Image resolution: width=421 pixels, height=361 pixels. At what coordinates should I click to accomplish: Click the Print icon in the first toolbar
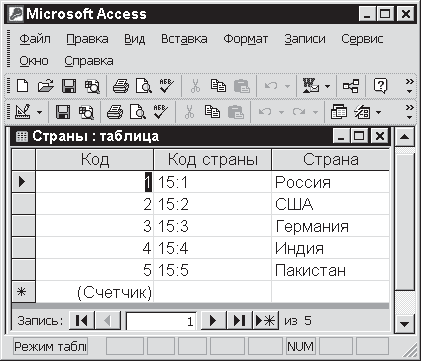point(120,86)
